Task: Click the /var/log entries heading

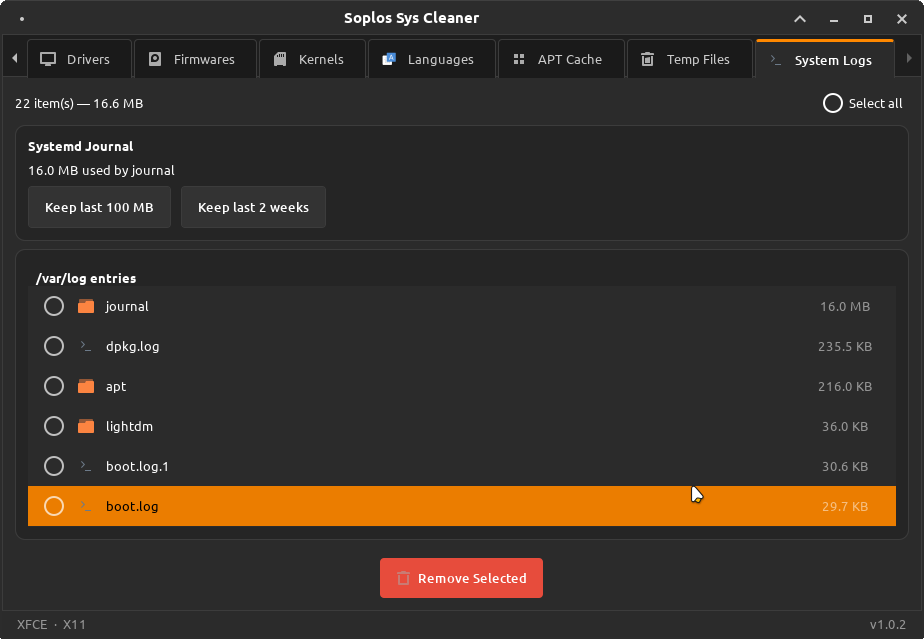Action: pyautogui.click(x=86, y=278)
